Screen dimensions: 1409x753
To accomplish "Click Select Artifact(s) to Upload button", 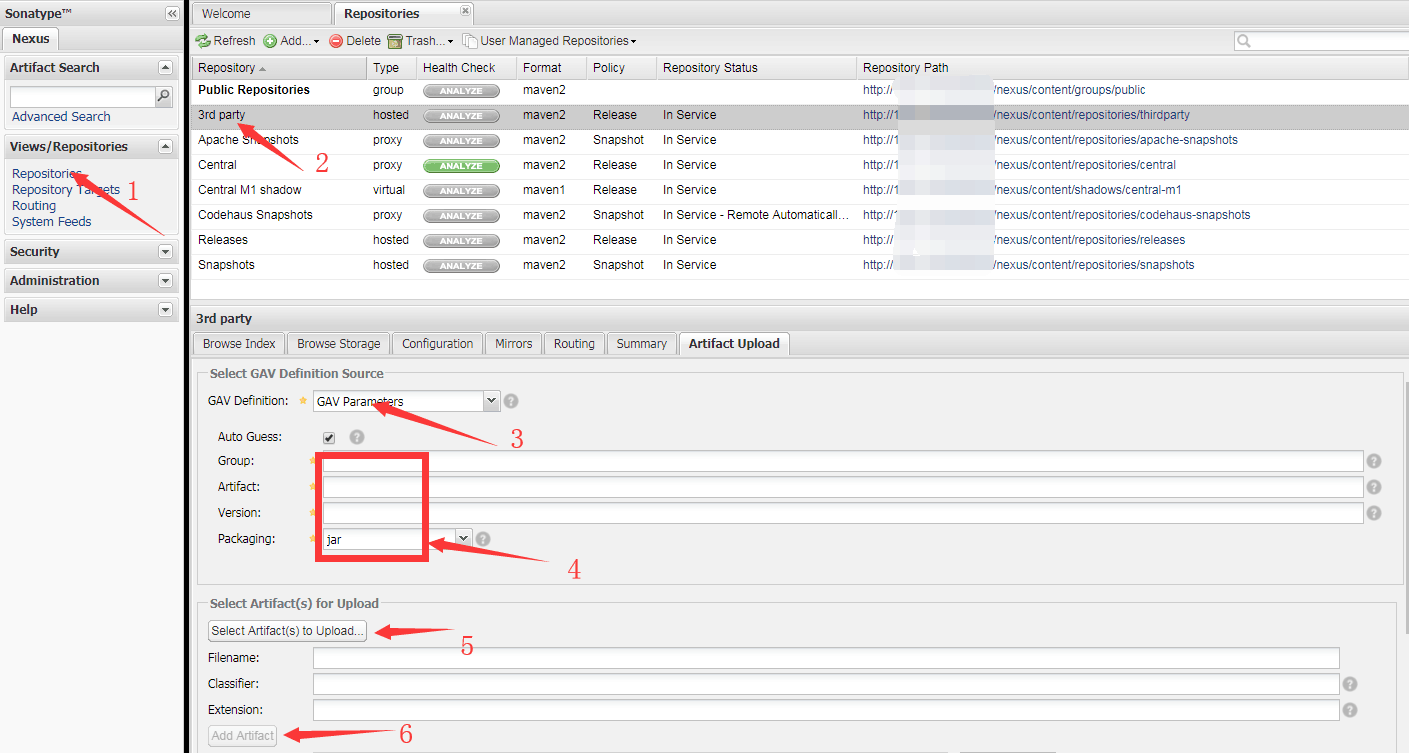I will click(288, 631).
